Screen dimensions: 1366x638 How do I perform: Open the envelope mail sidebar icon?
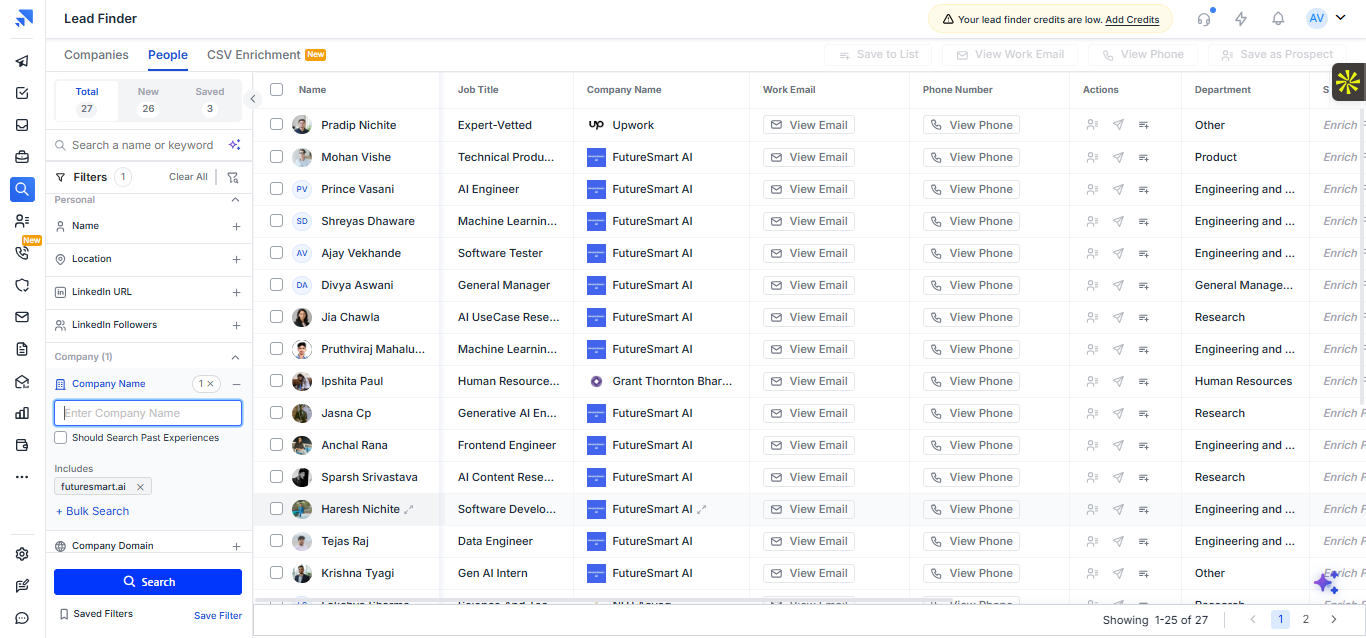click(22, 317)
